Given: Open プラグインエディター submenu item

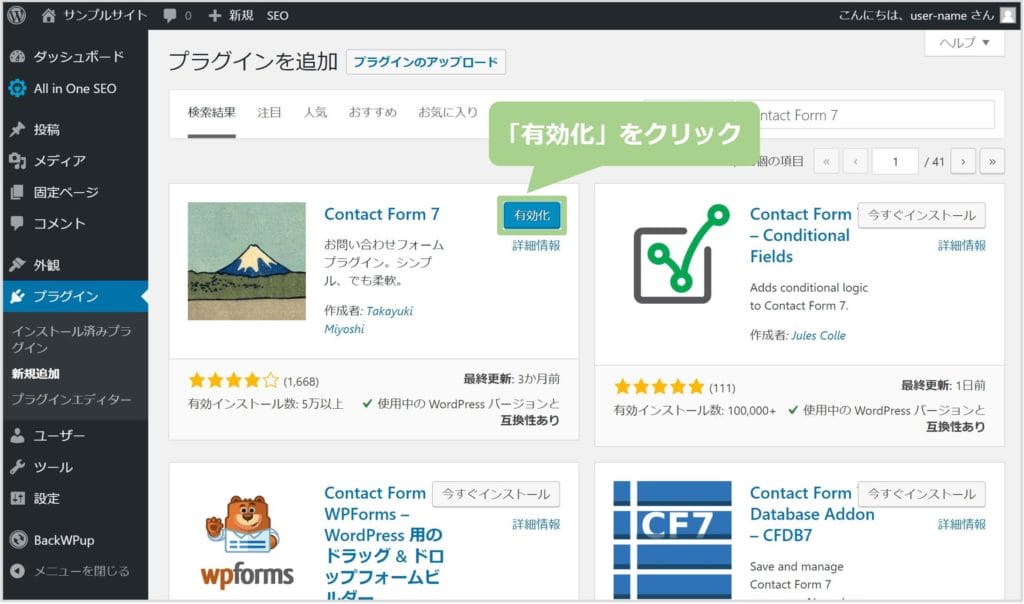Looking at the screenshot, I should tap(71, 399).
